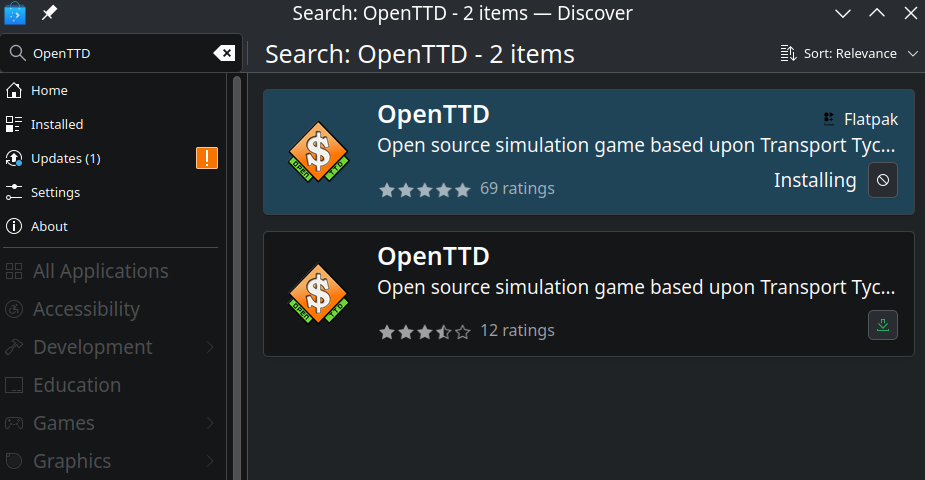Click the five-star rating of first OpenTTD
The height and width of the screenshot is (480, 925).
pos(425,190)
